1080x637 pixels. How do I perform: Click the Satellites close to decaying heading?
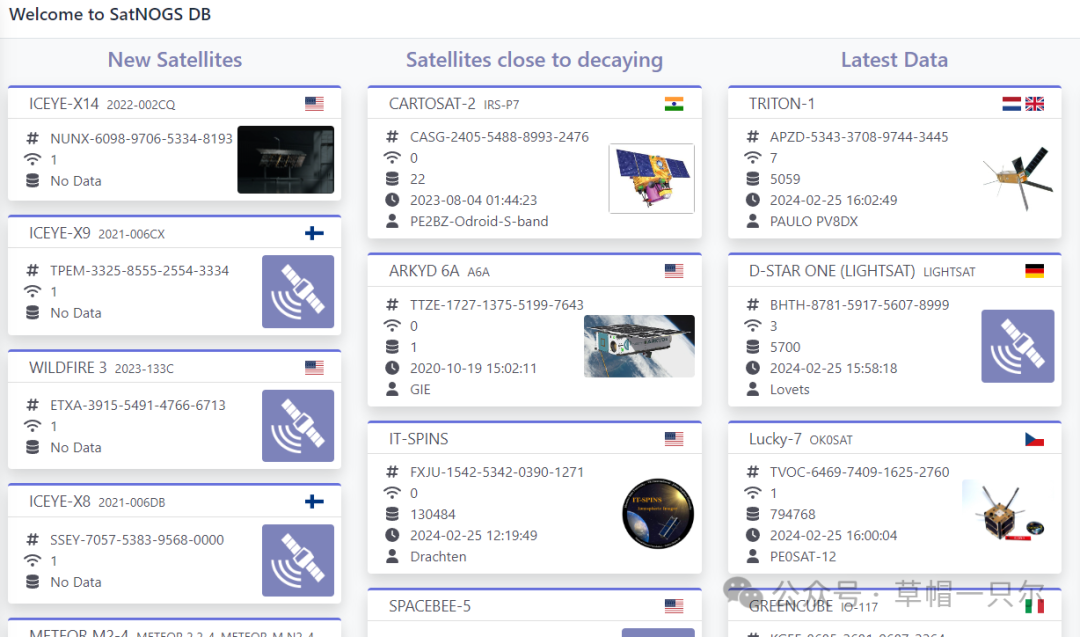click(534, 61)
